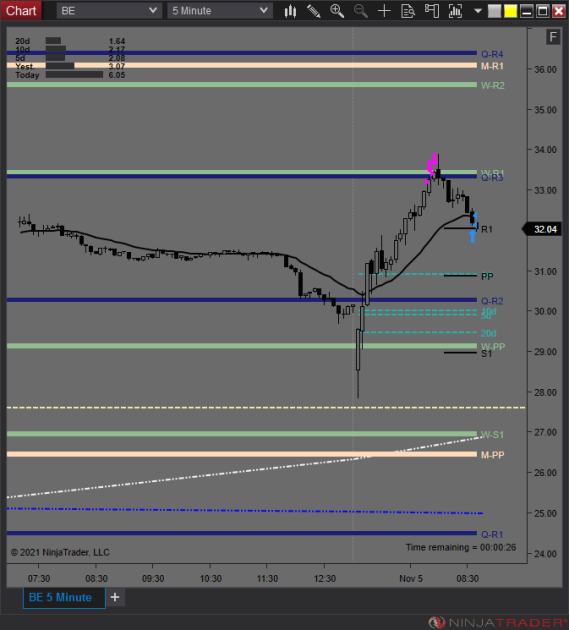569x630 pixels.
Task: Click the S1 daily pivot label
Action: coord(486,354)
